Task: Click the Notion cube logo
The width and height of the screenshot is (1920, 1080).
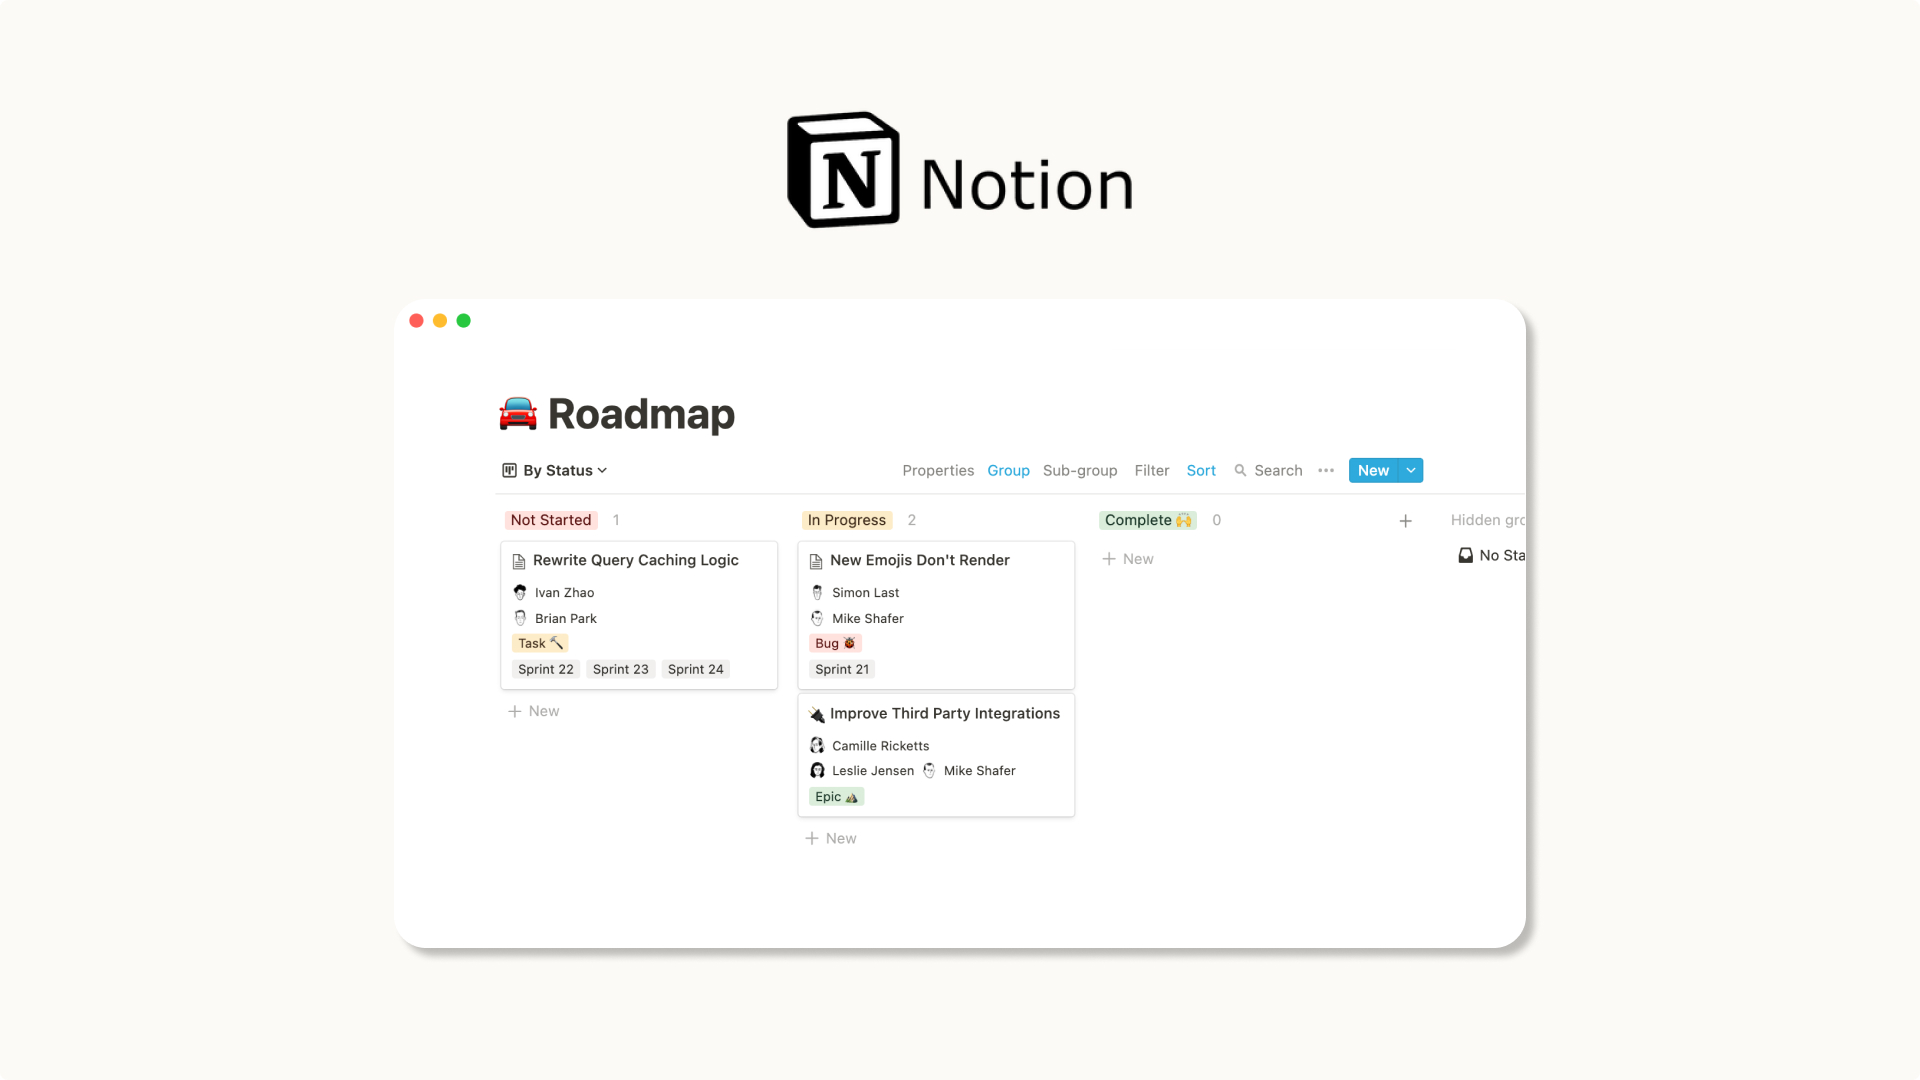Action: tap(843, 170)
